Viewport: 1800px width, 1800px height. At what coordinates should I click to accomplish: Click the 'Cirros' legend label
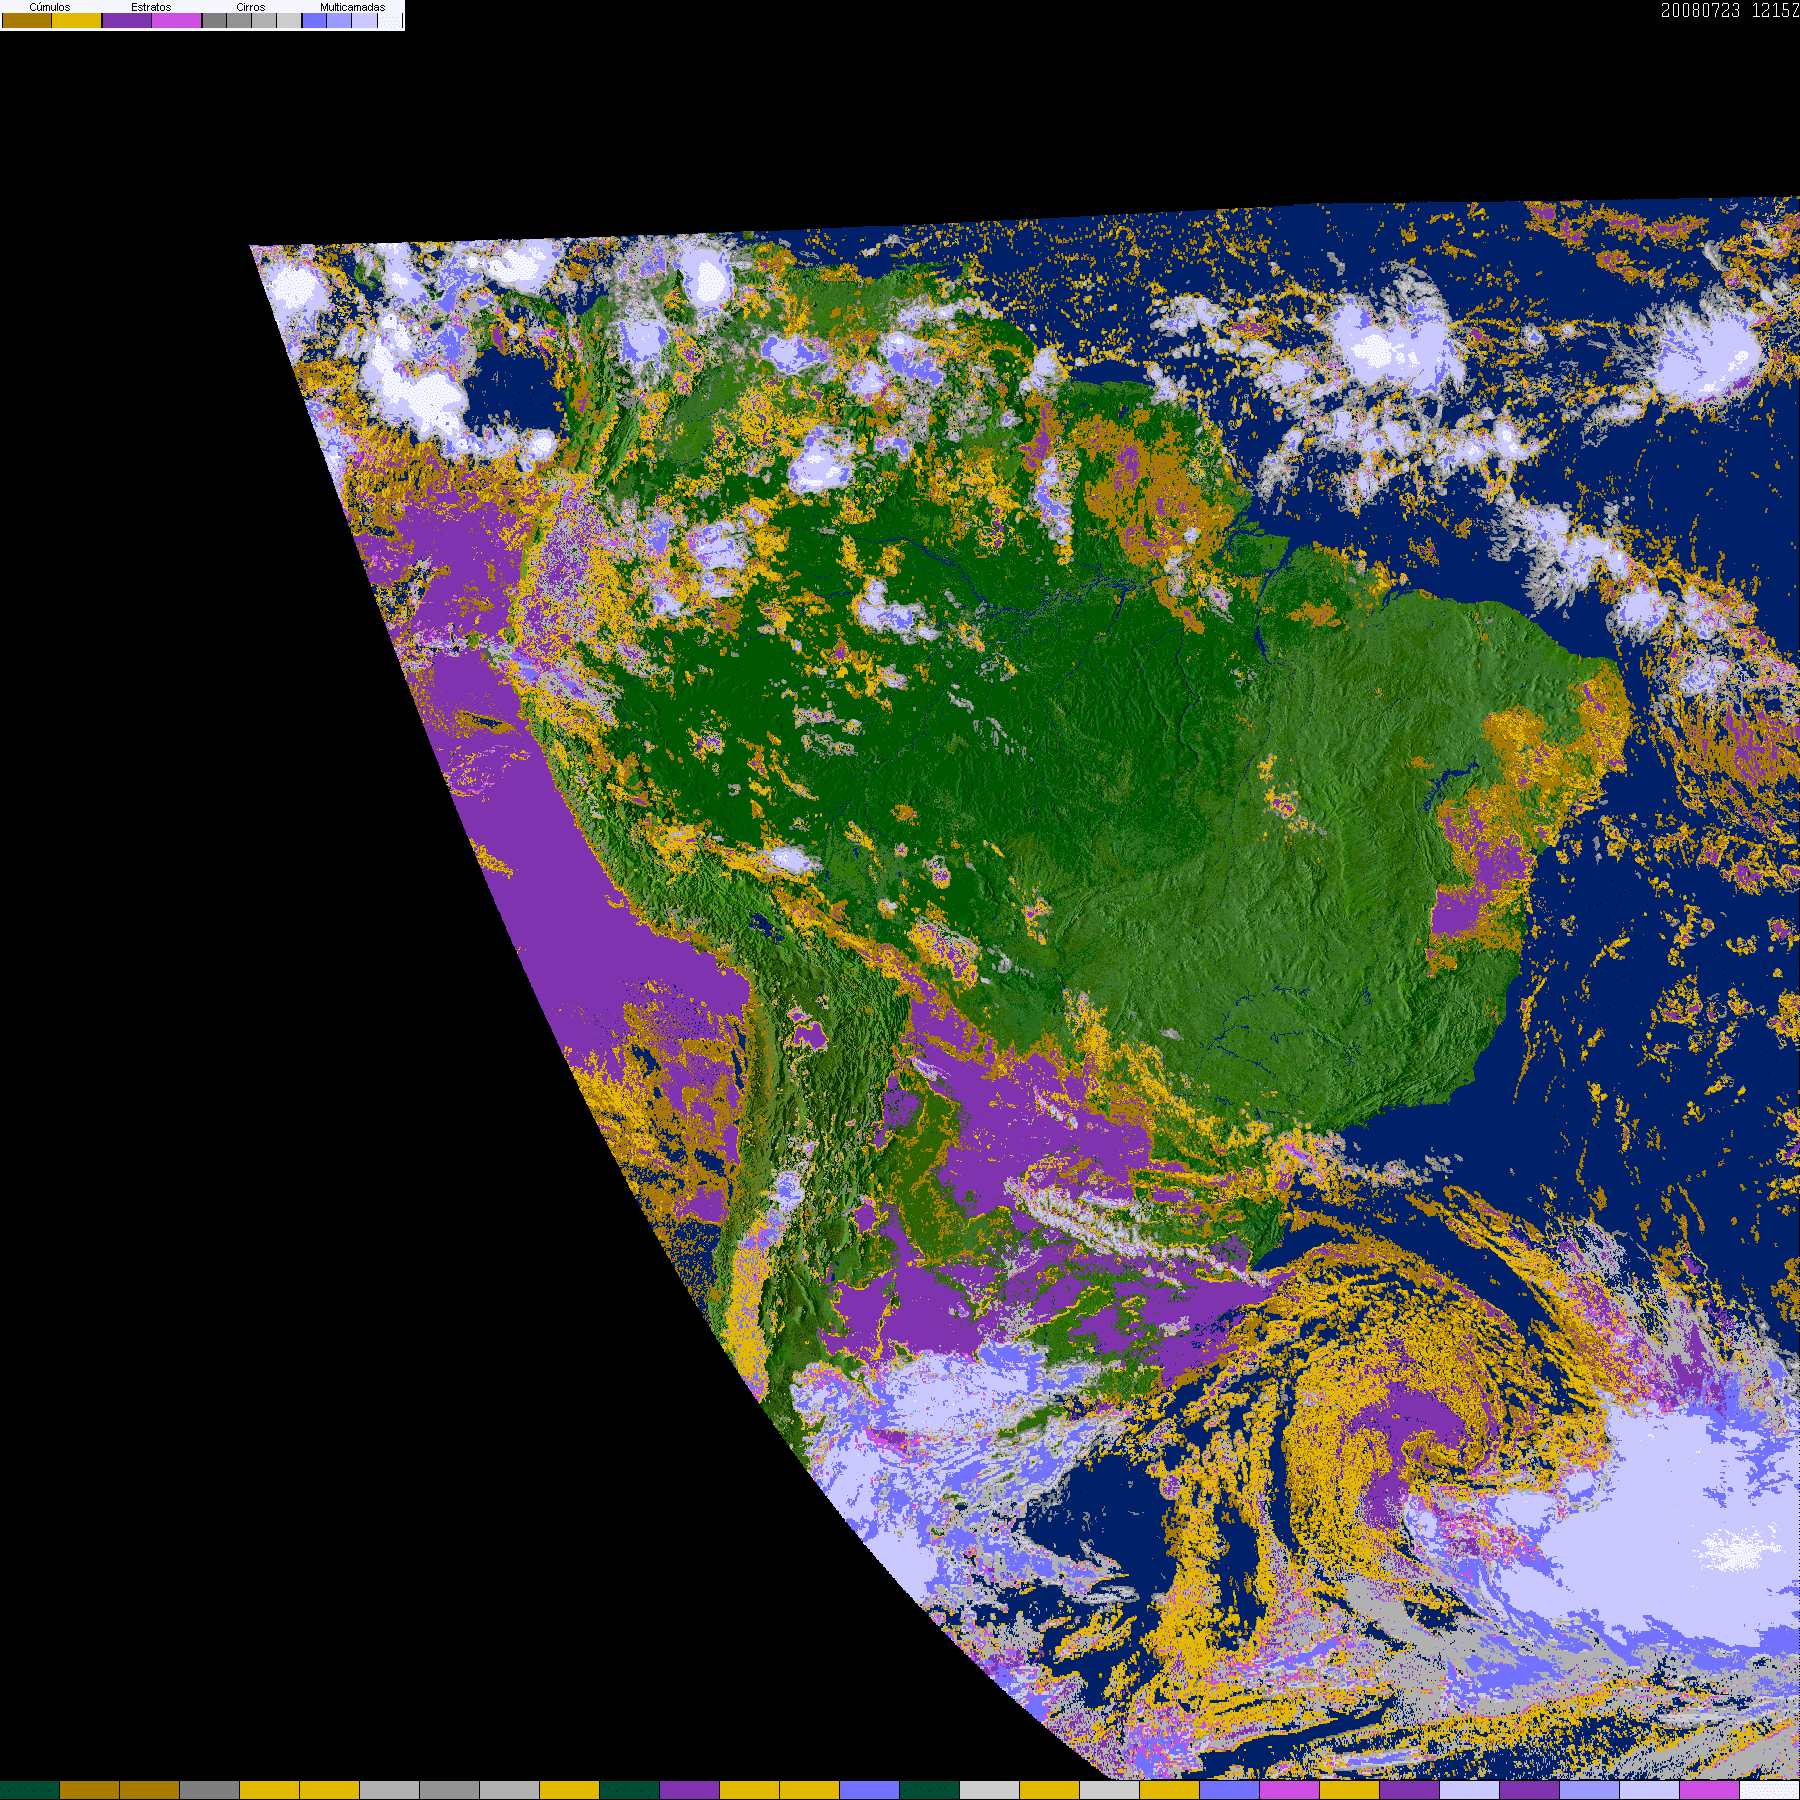click(251, 7)
